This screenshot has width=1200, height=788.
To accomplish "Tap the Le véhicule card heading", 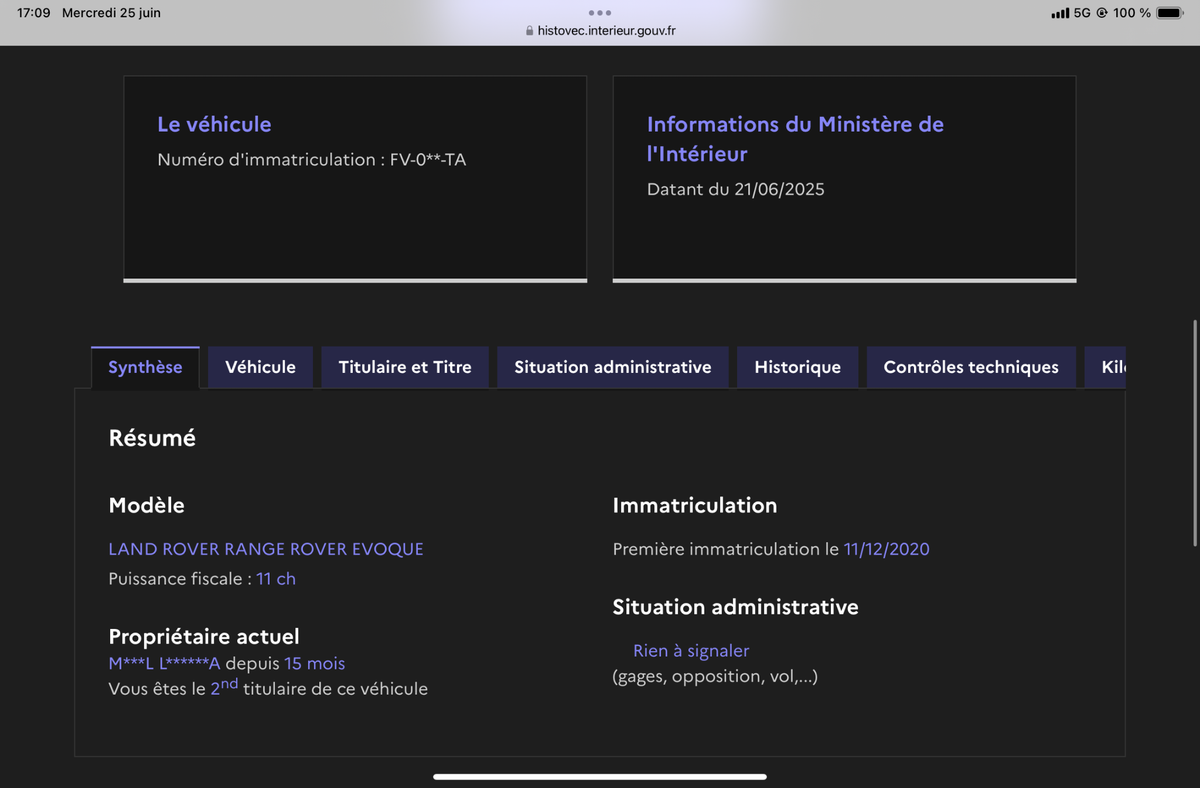I will 214,124.
